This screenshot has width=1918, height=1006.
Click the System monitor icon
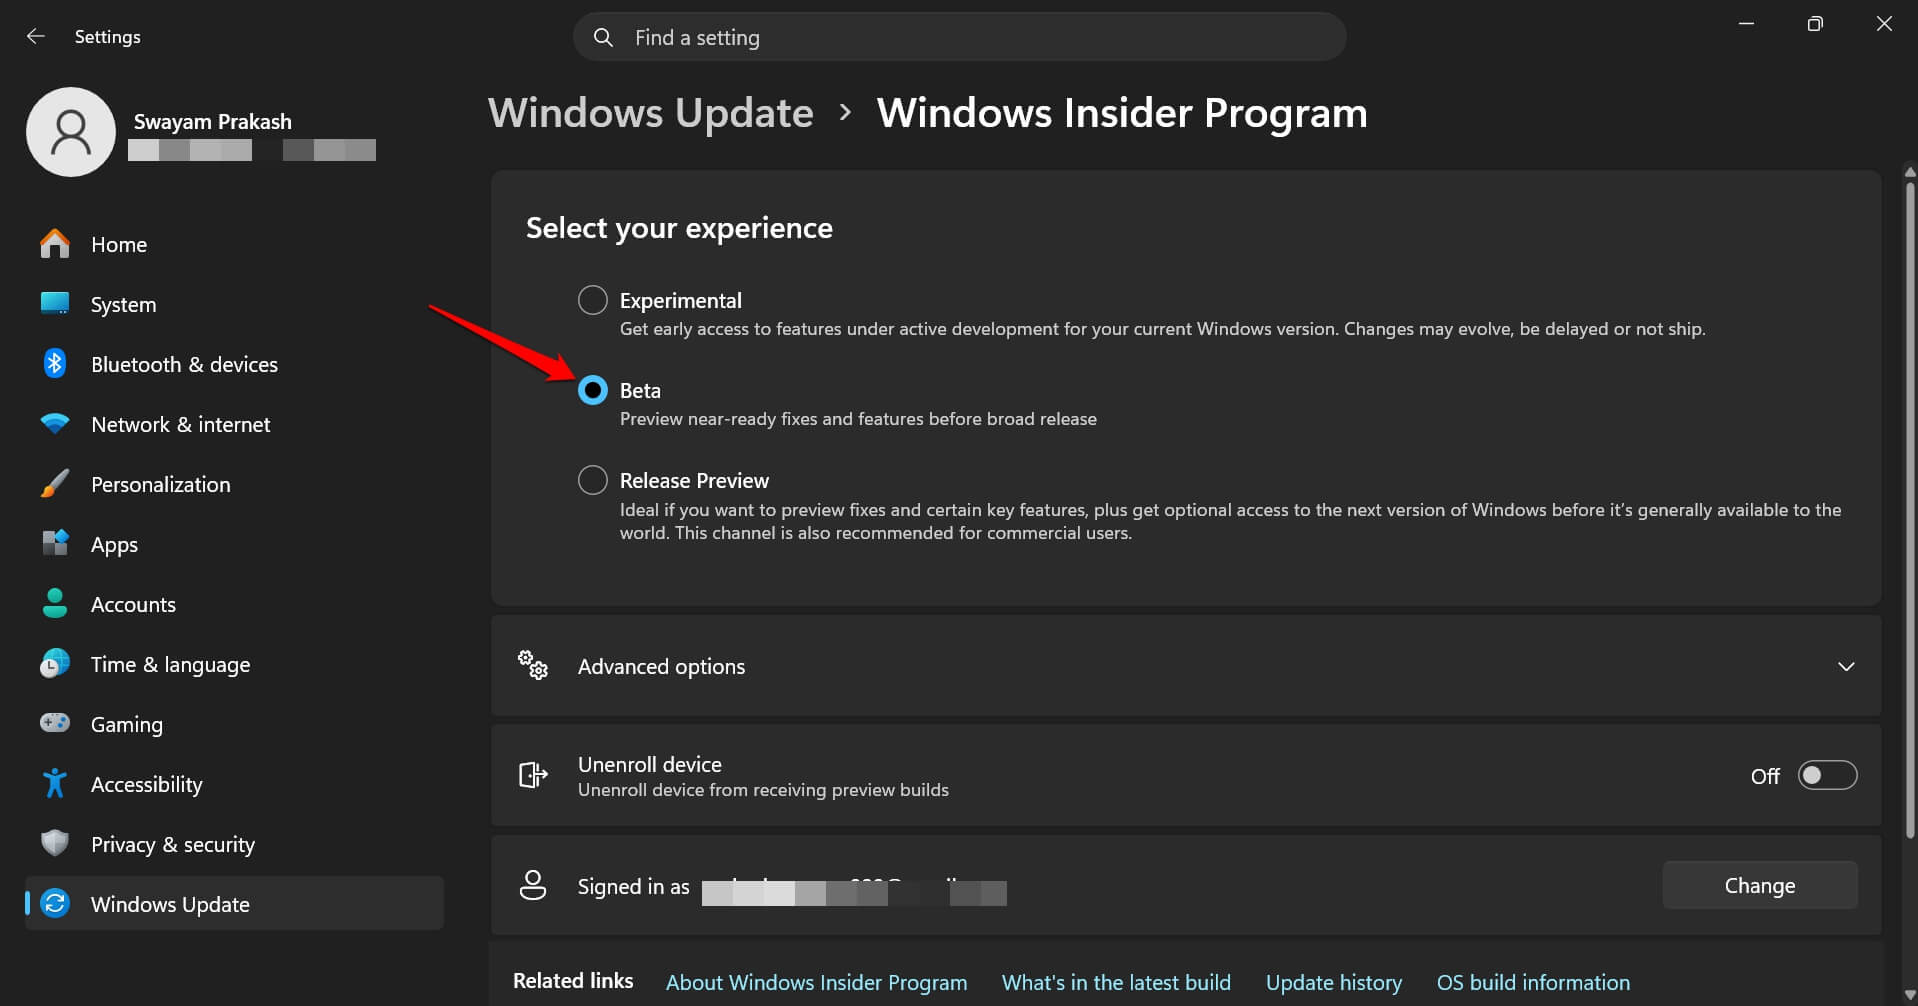coord(55,303)
